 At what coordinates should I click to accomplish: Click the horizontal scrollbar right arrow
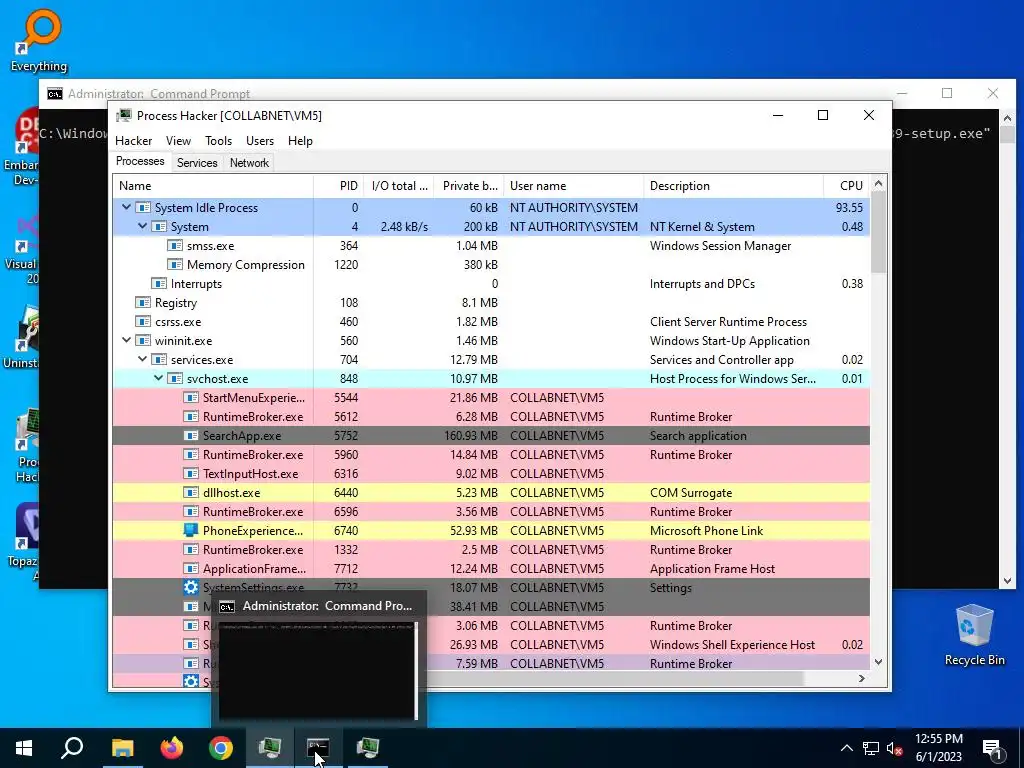[x=861, y=679]
